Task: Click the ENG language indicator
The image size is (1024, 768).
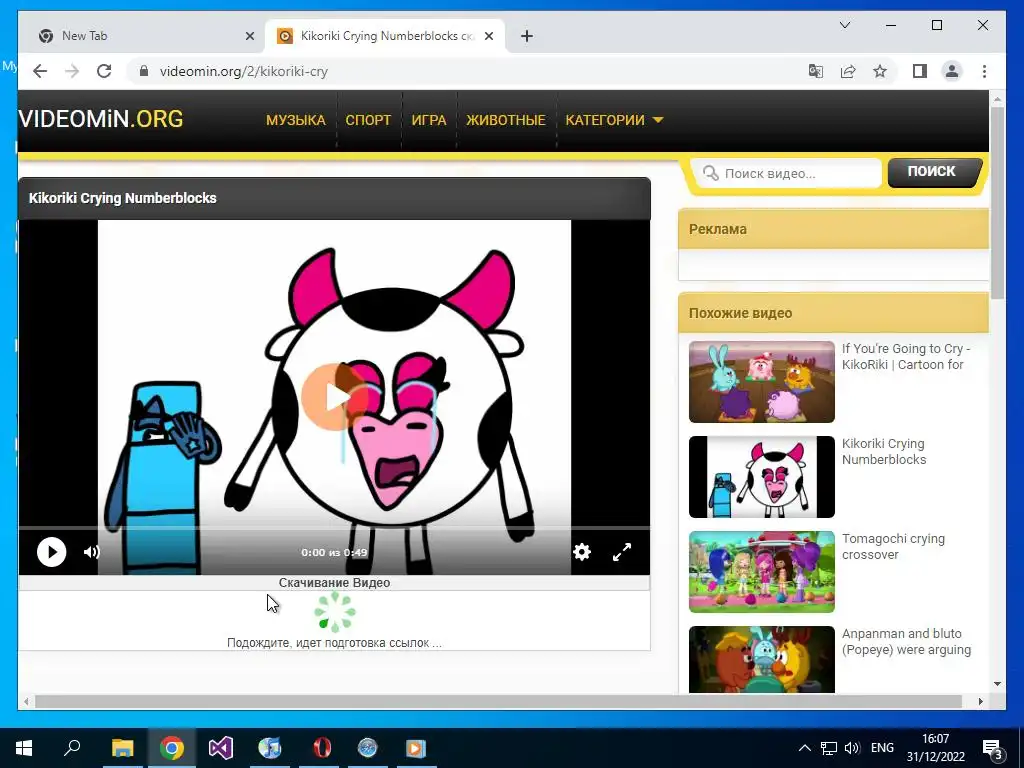Action: 882,748
